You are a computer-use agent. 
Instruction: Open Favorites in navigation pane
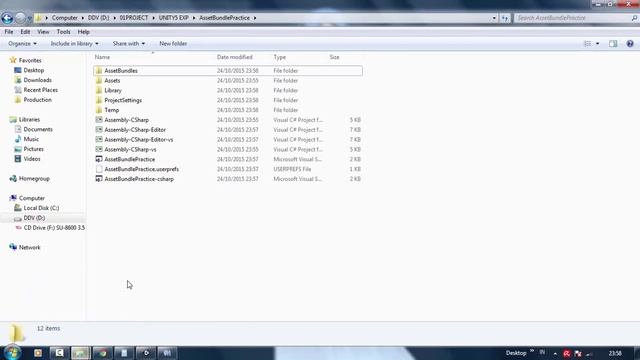click(x=30, y=60)
